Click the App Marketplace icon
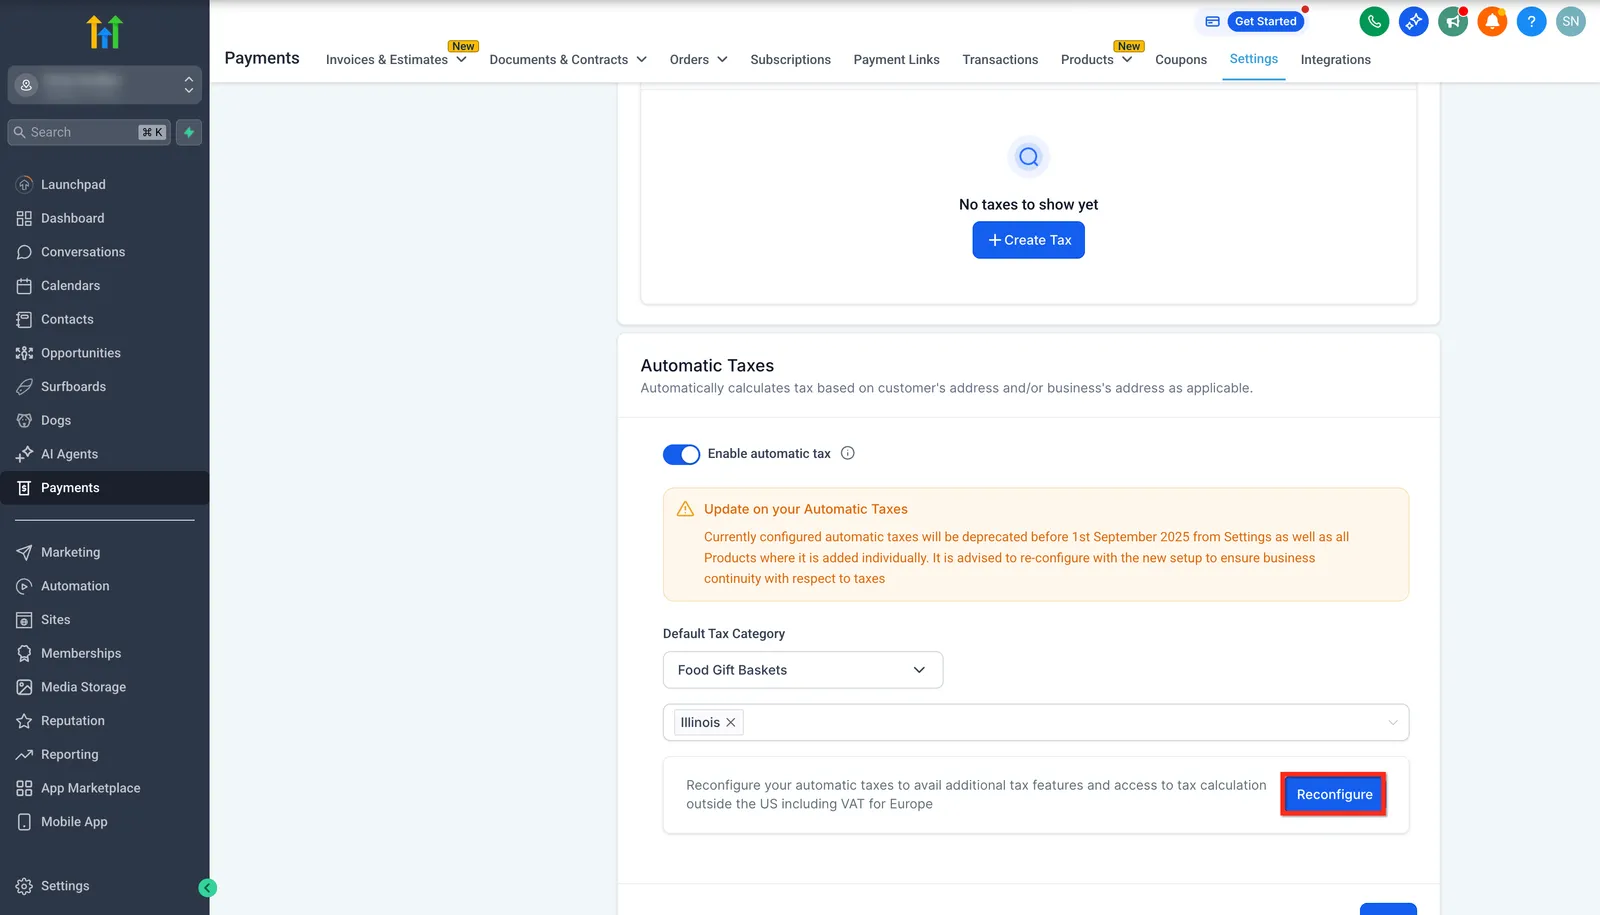 tap(24, 788)
